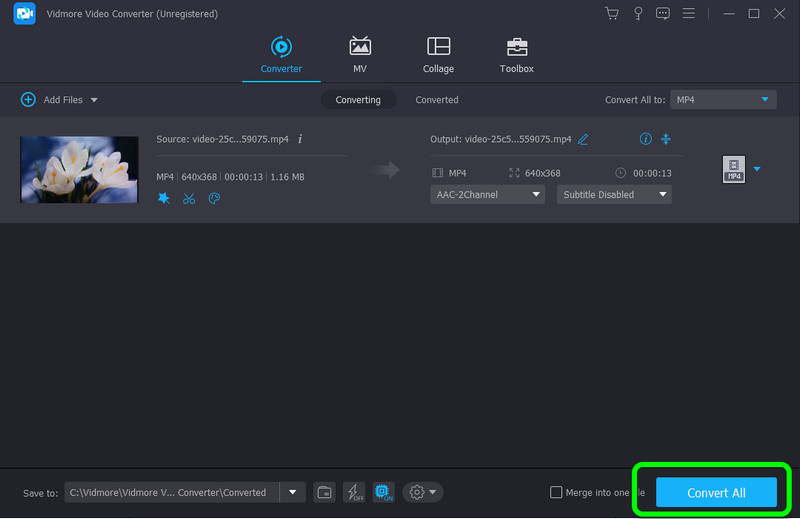Open the star-shaped Edit effects icon
This screenshot has width=800, height=519.
[x=164, y=198]
